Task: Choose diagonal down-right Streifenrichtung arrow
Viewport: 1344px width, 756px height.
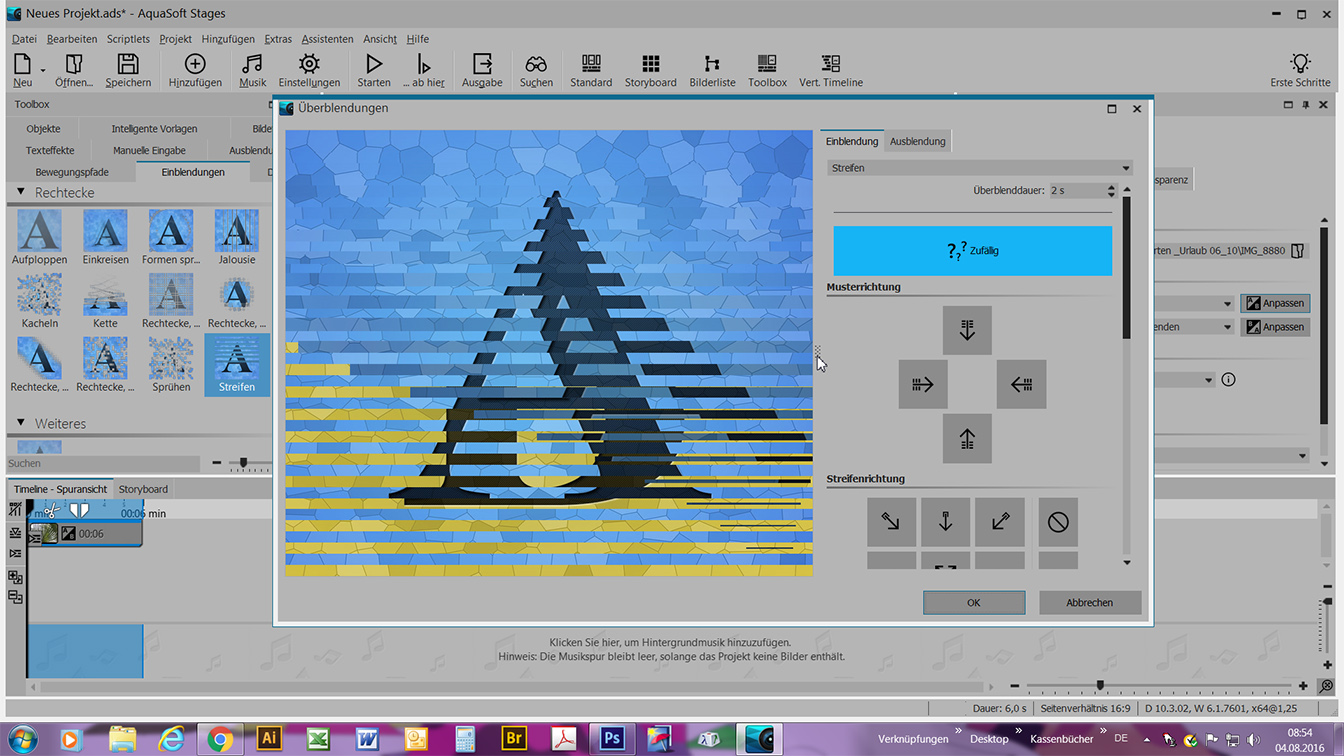Action: tap(891, 522)
